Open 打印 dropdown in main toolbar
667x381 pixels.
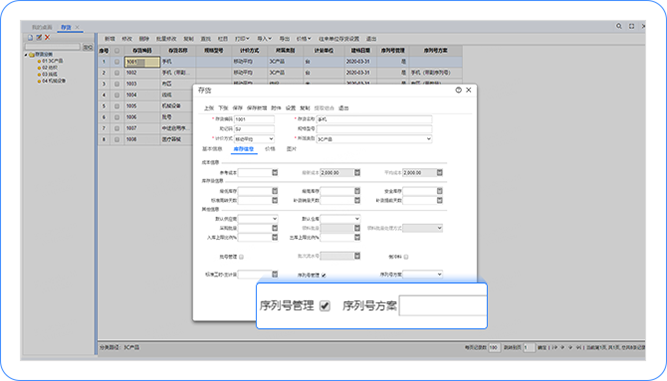pos(242,39)
